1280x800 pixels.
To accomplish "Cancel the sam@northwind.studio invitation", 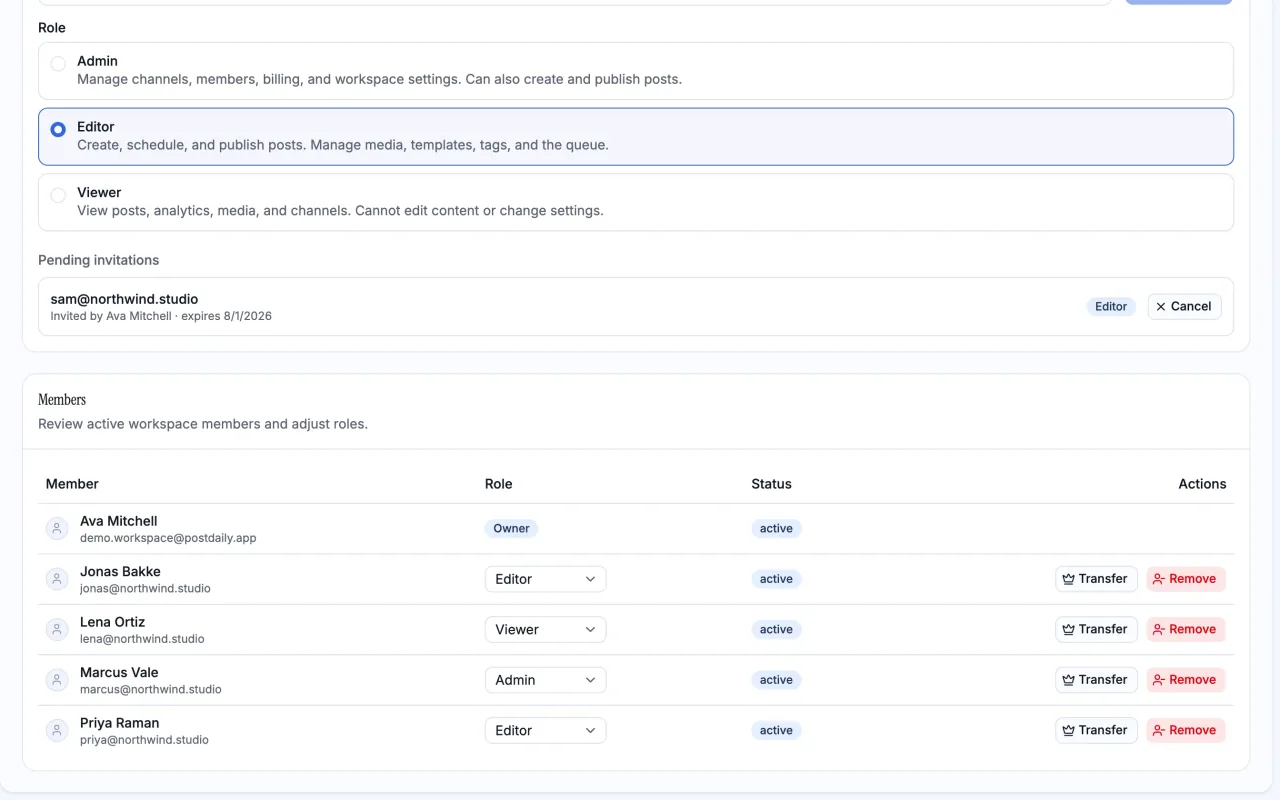I will [1184, 307].
